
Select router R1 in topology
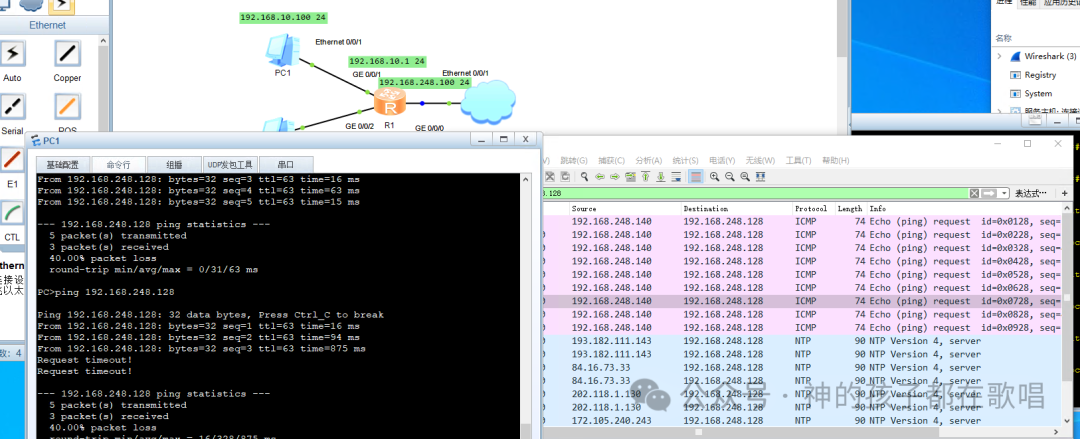pyautogui.click(x=390, y=103)
